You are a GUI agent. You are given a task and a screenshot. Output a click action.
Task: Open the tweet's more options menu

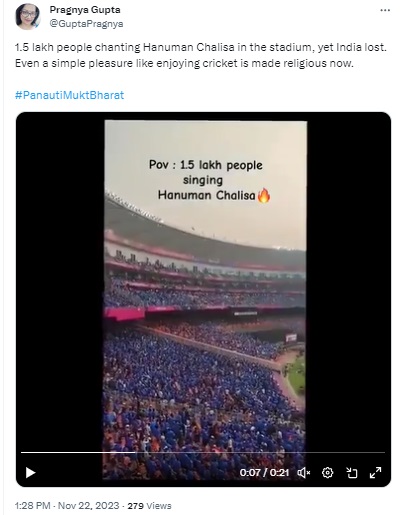[385, 10]
